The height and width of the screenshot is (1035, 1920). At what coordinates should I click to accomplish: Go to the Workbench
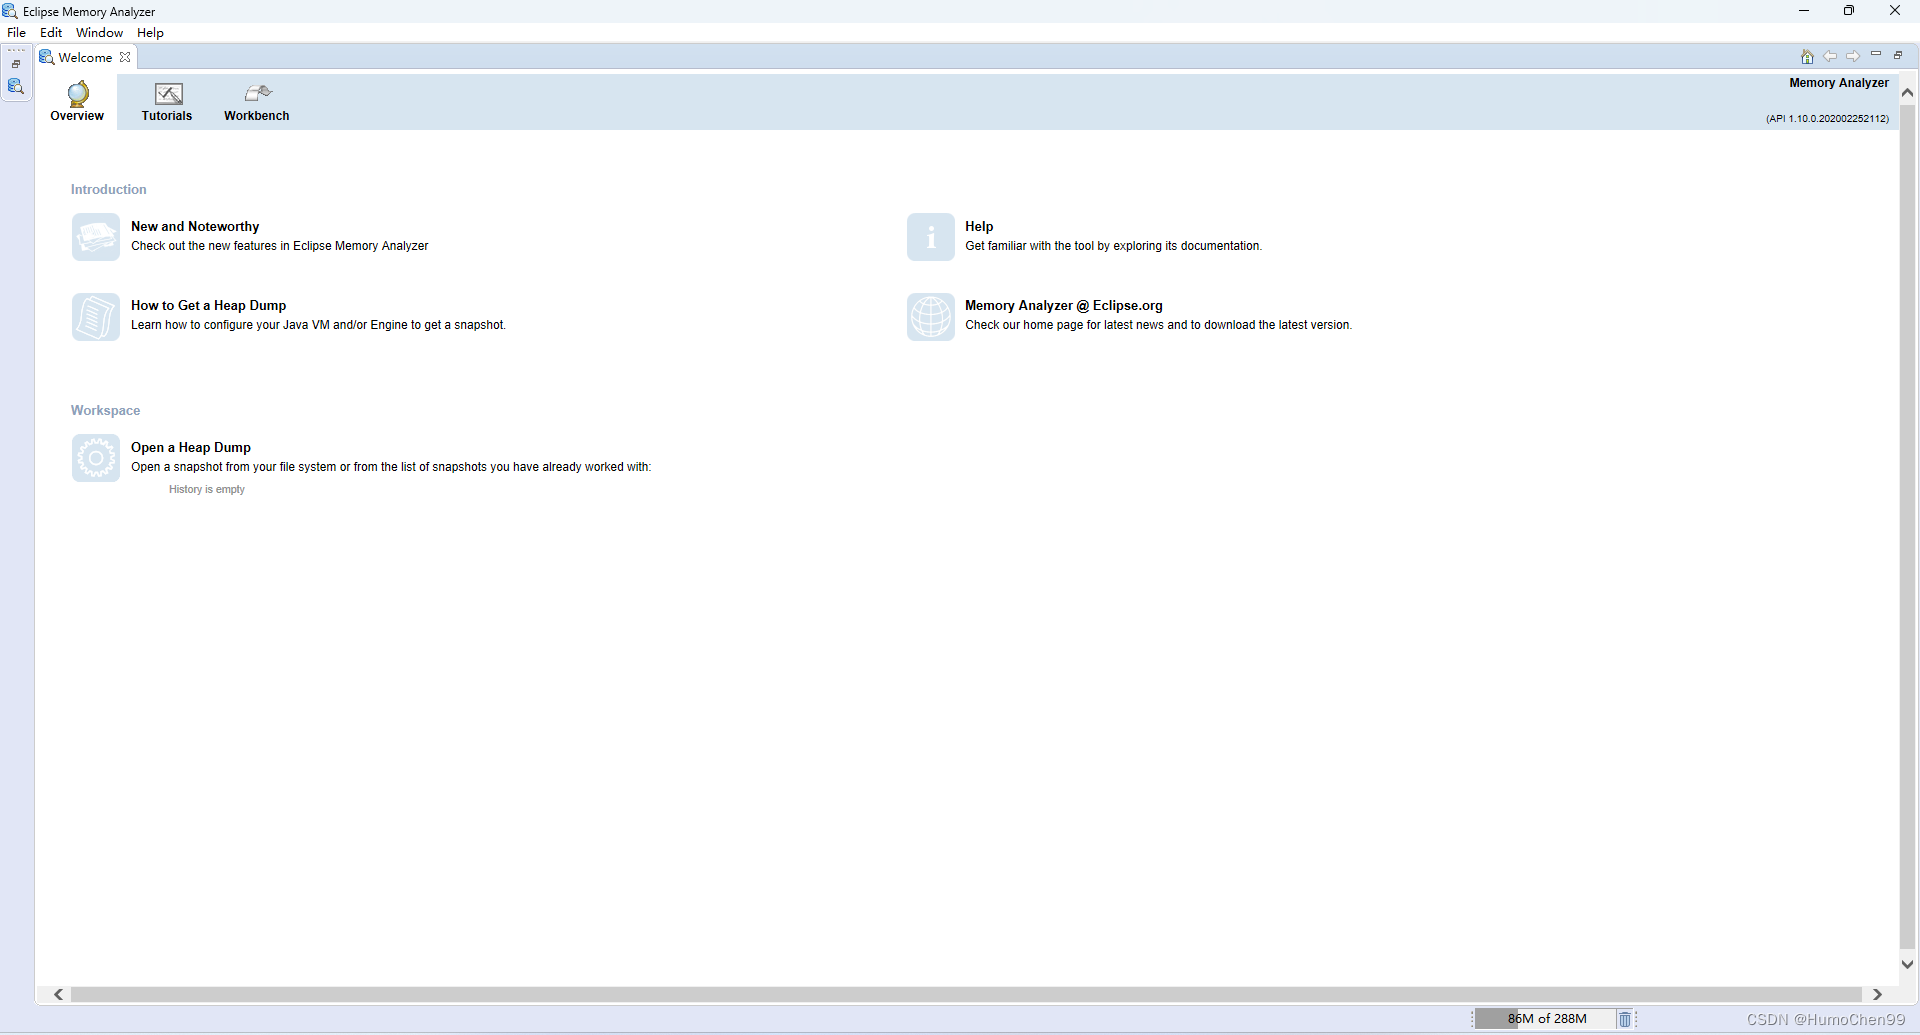point(257,103)
